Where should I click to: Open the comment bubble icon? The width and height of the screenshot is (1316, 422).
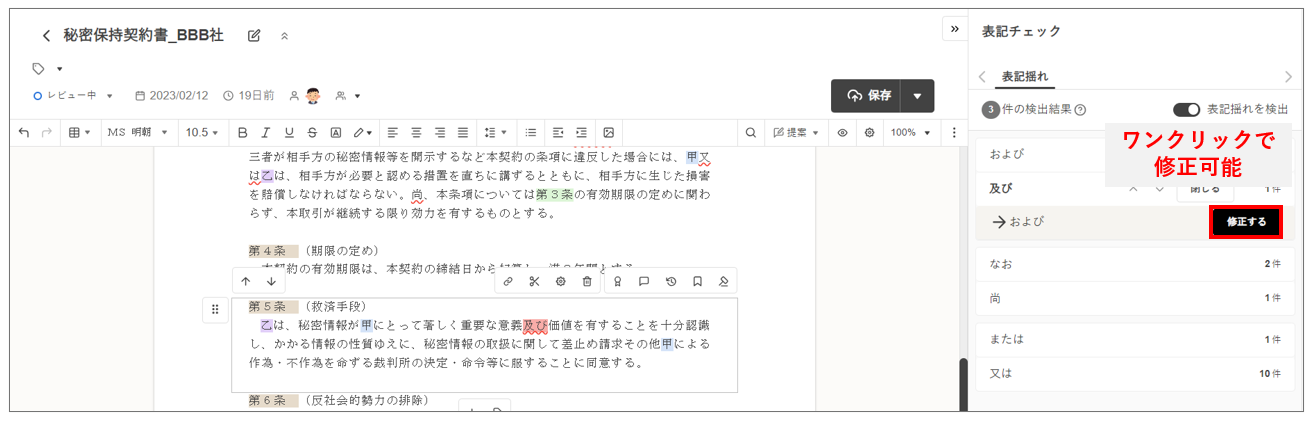pyautogui.click(x=644, y=282)
